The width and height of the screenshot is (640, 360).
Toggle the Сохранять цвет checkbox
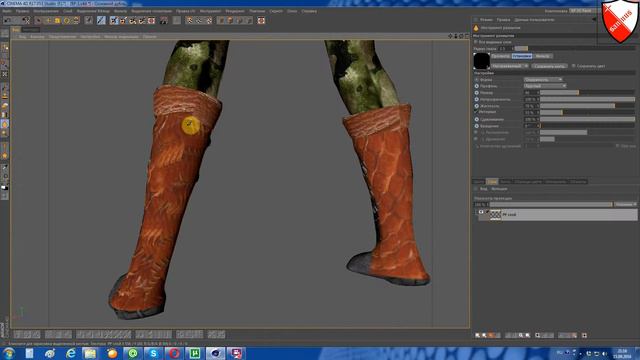pyautogui.click(x=574, y=66)
